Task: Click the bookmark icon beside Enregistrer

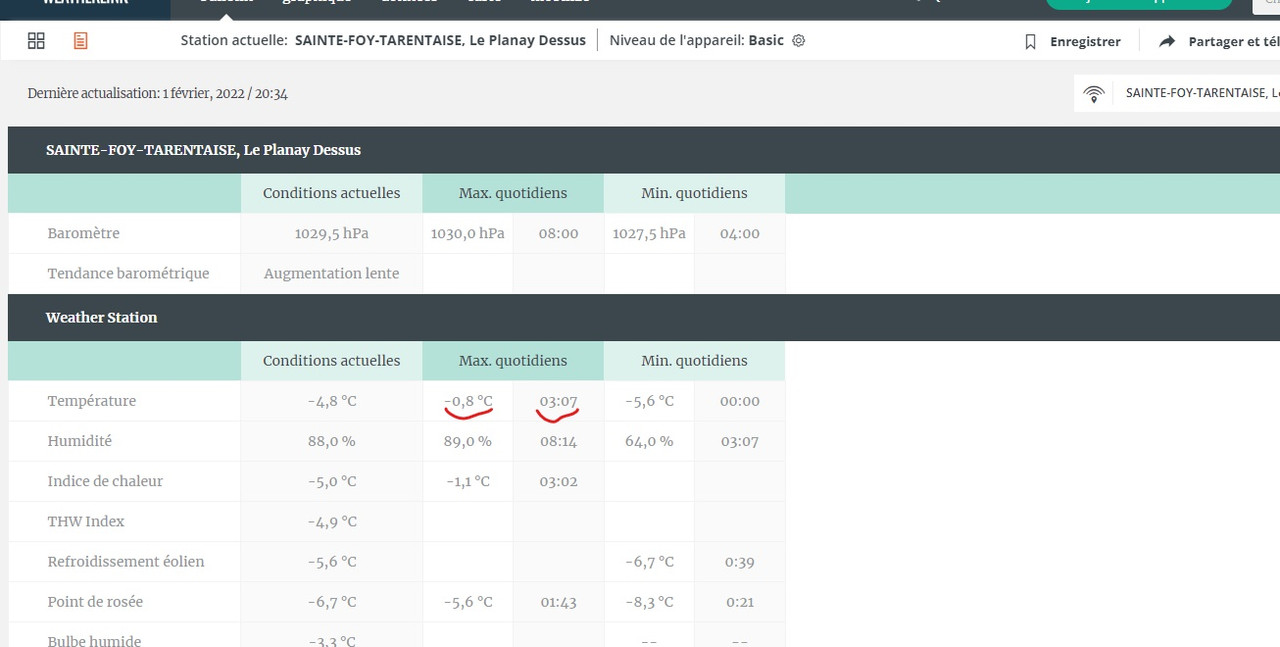Action: [x=1030, y=42]
